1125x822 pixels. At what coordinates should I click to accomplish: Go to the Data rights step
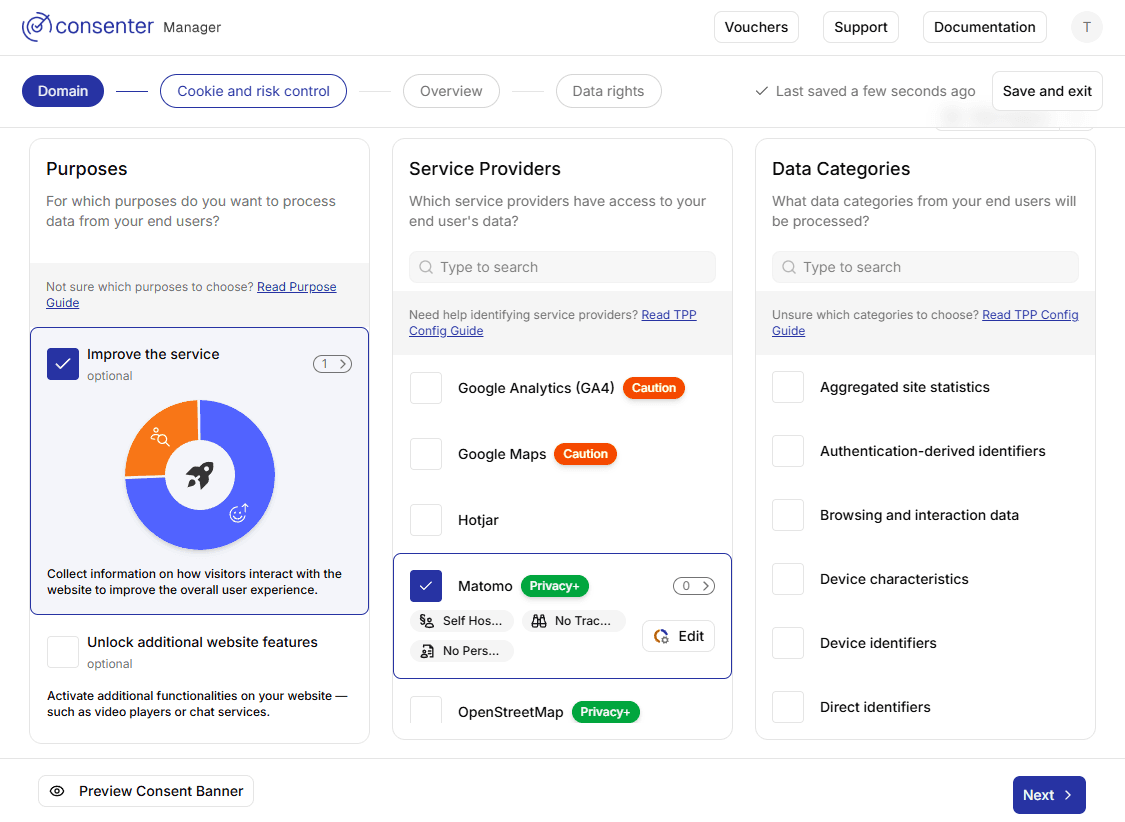608,90
